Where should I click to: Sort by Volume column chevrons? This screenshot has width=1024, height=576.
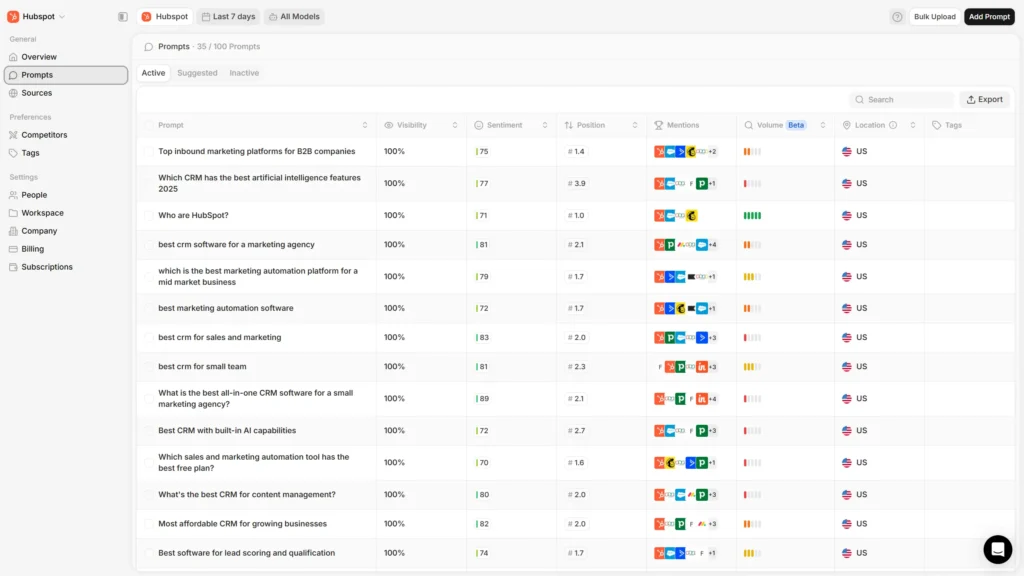(x=823, y=125)
